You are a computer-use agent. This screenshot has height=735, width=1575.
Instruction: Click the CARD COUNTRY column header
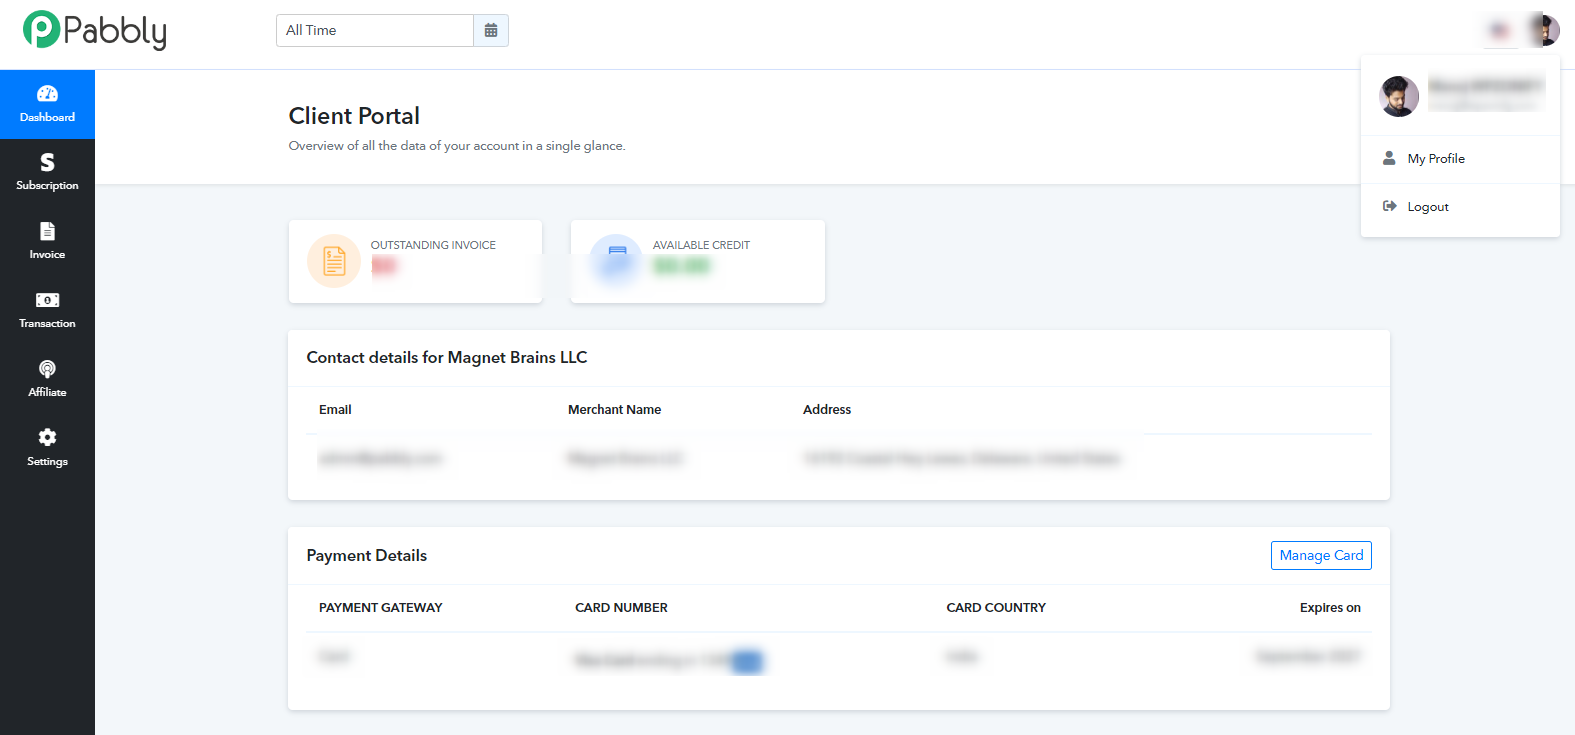click(x=996, y=608)
